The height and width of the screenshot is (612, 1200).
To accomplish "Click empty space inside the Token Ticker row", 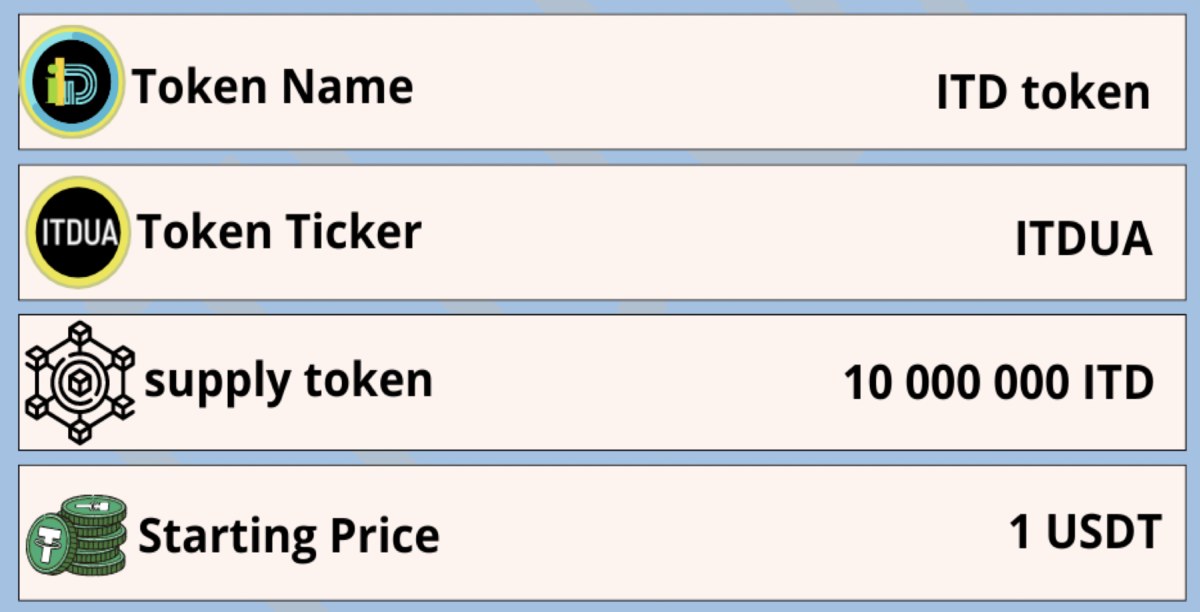I will point(700,232).
